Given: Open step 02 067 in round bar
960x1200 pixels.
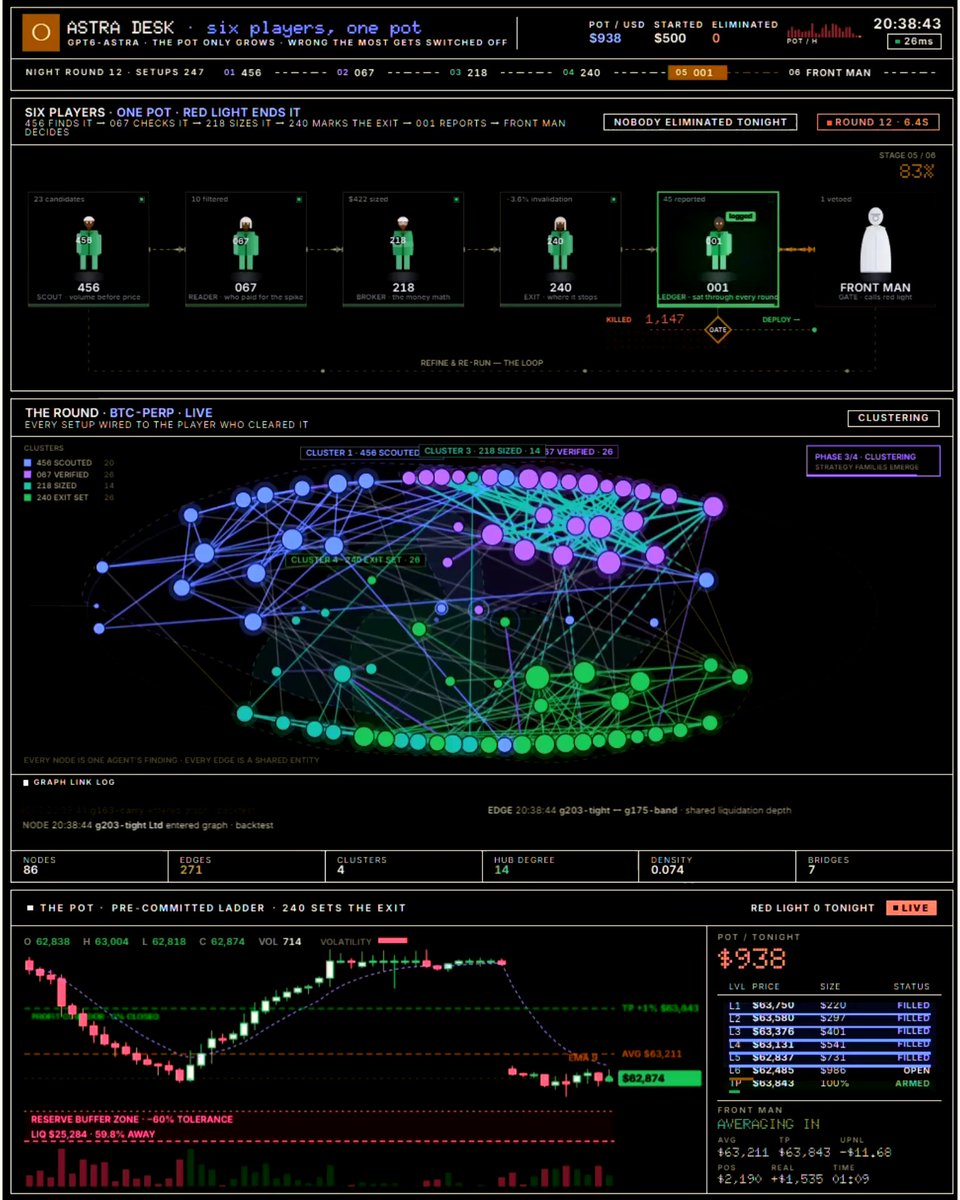Looking at the screenshot, I should point(356,73).
